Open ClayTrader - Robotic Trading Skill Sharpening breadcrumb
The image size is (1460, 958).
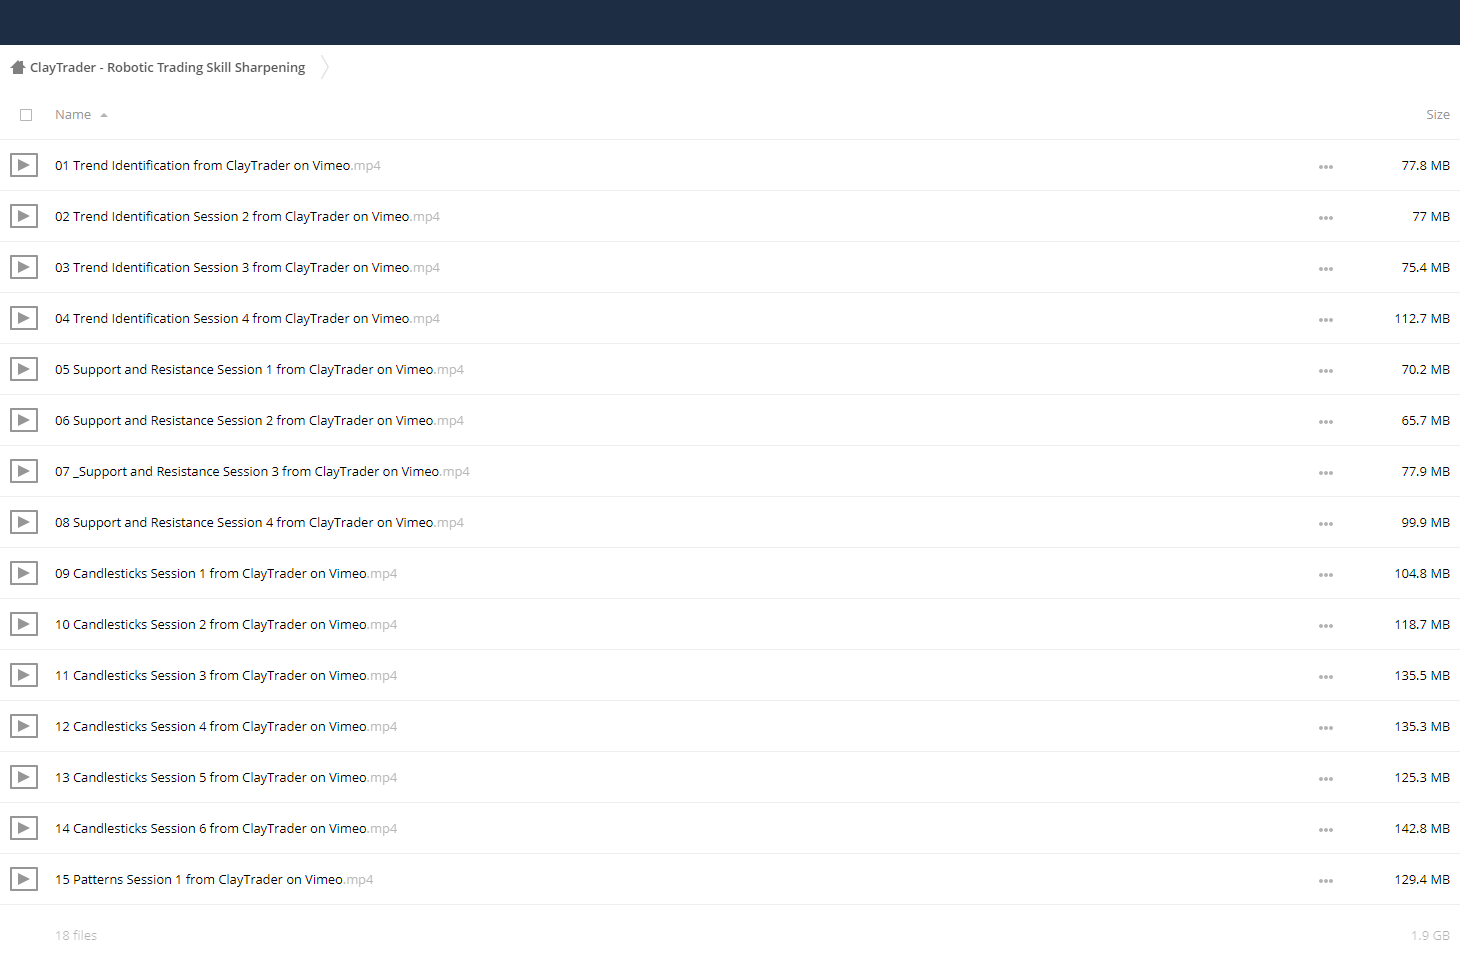(x=167, y=67)
